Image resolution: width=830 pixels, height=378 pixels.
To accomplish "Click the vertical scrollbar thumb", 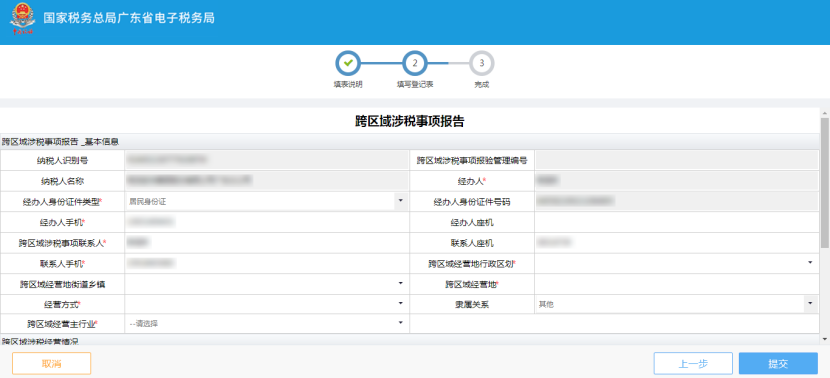I will [825, 183].
